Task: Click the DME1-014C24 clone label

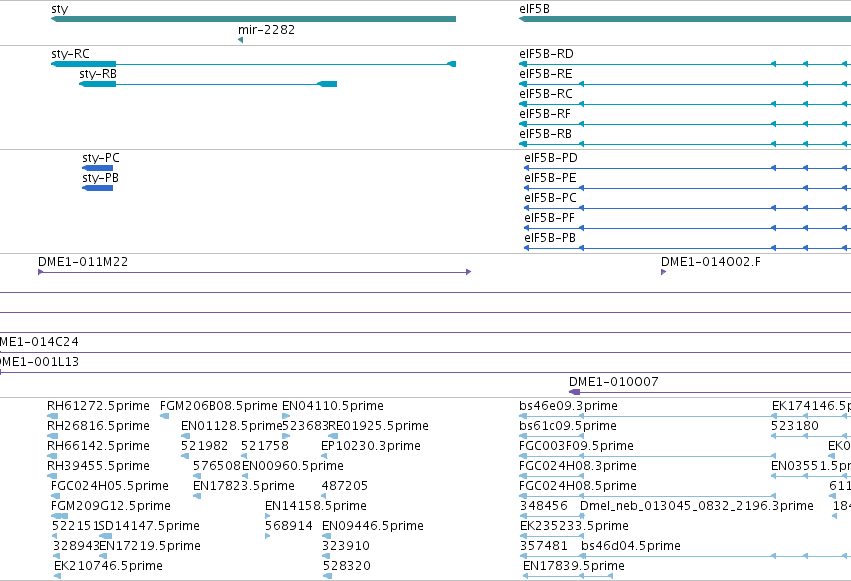Action: click(x=39, y=342)
